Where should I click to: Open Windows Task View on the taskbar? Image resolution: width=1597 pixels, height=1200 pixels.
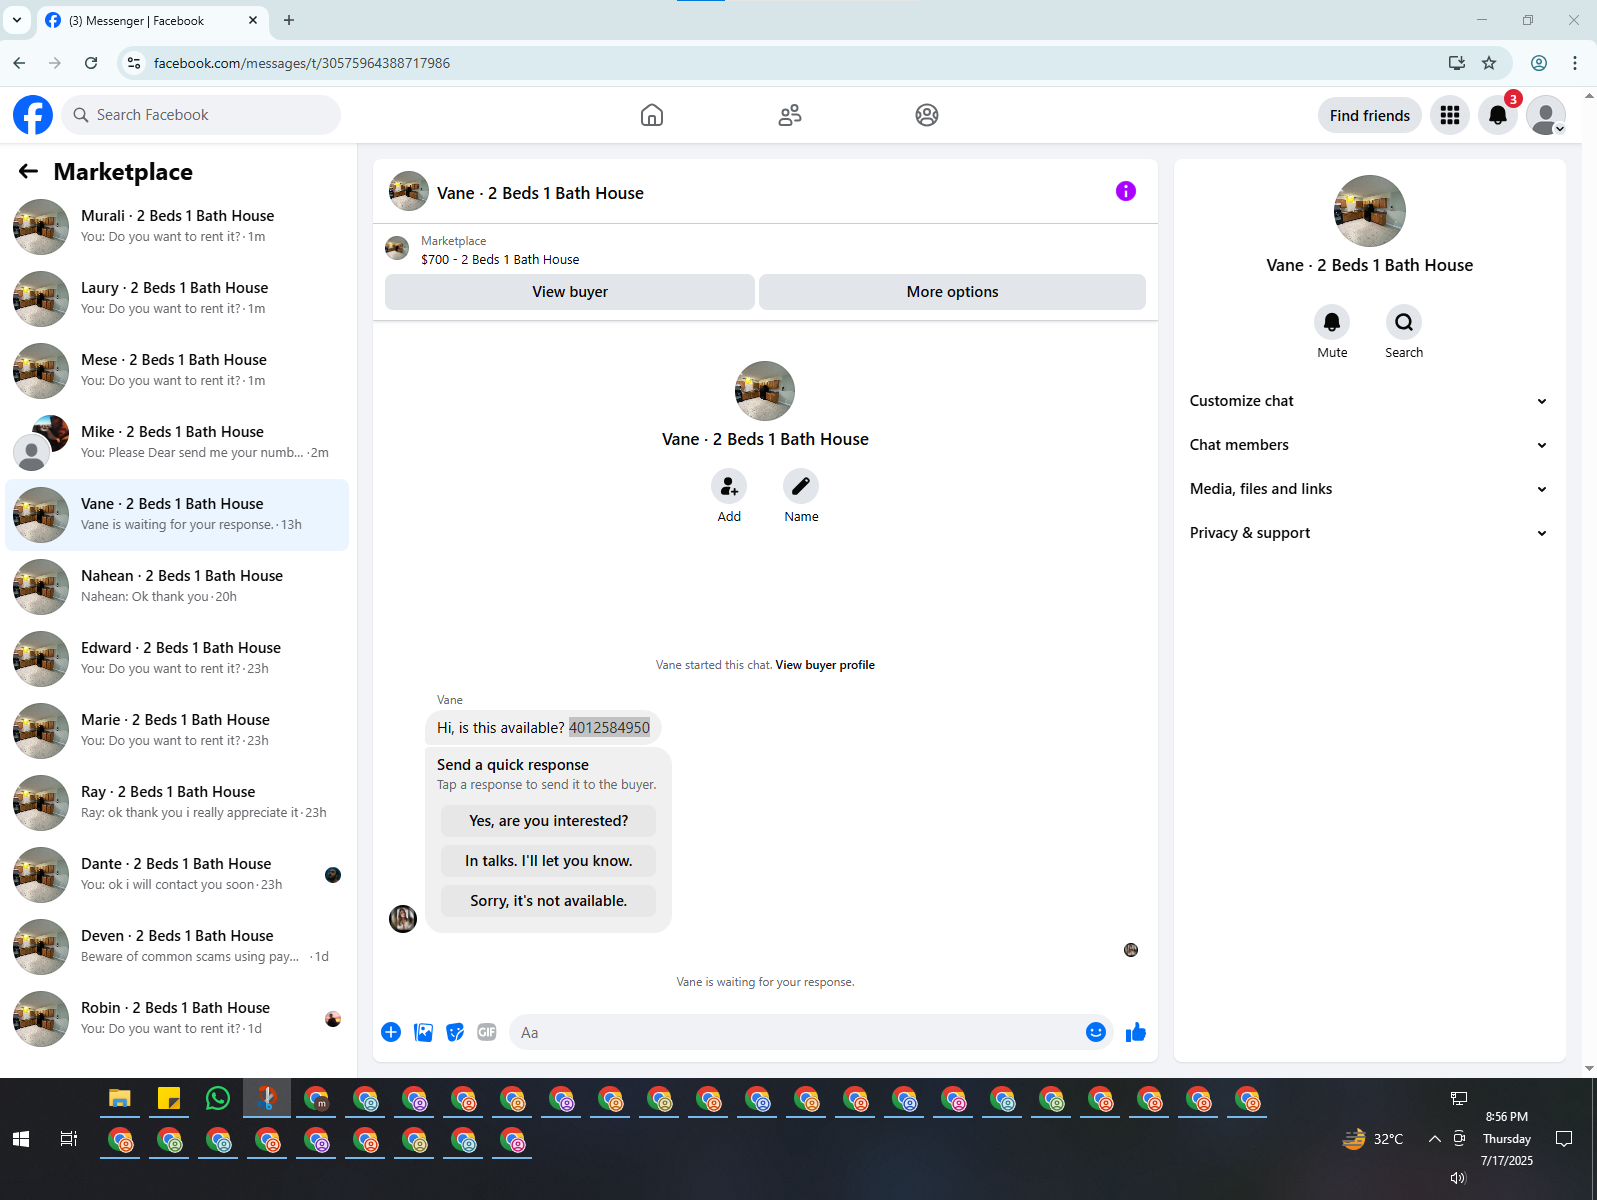pos(69,1139)
